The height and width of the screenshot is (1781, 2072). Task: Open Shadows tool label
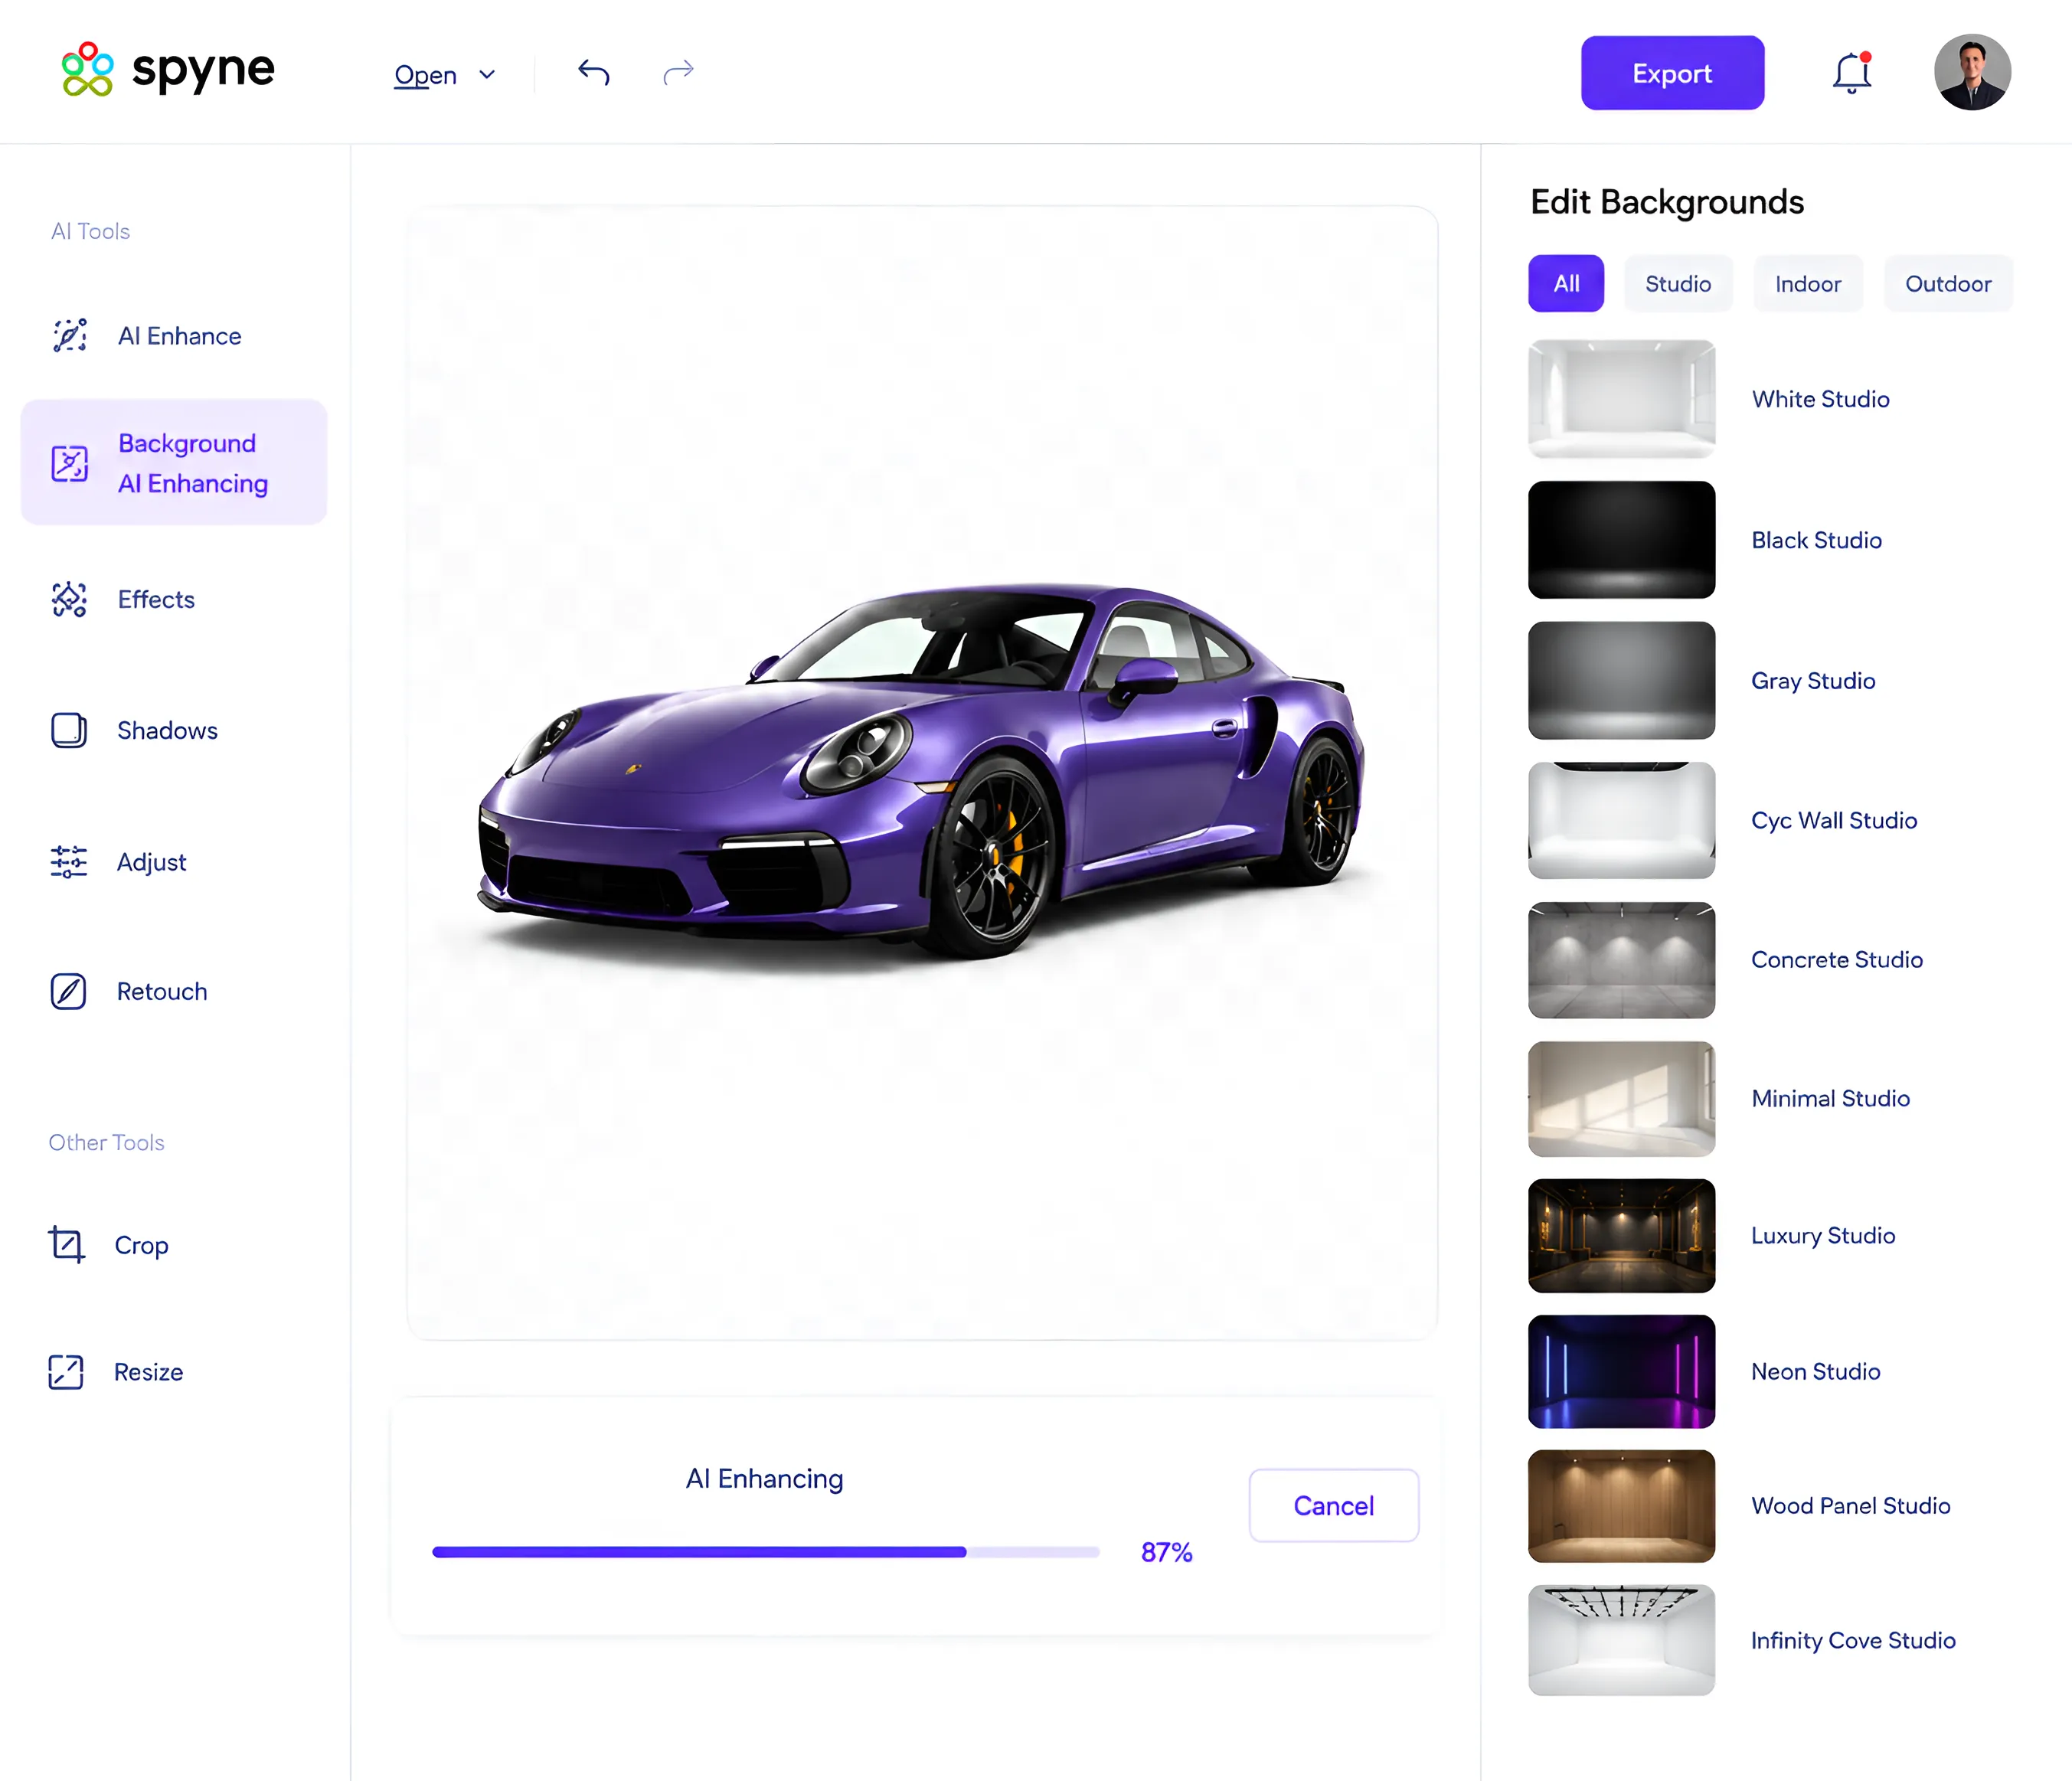coord(167,731)
